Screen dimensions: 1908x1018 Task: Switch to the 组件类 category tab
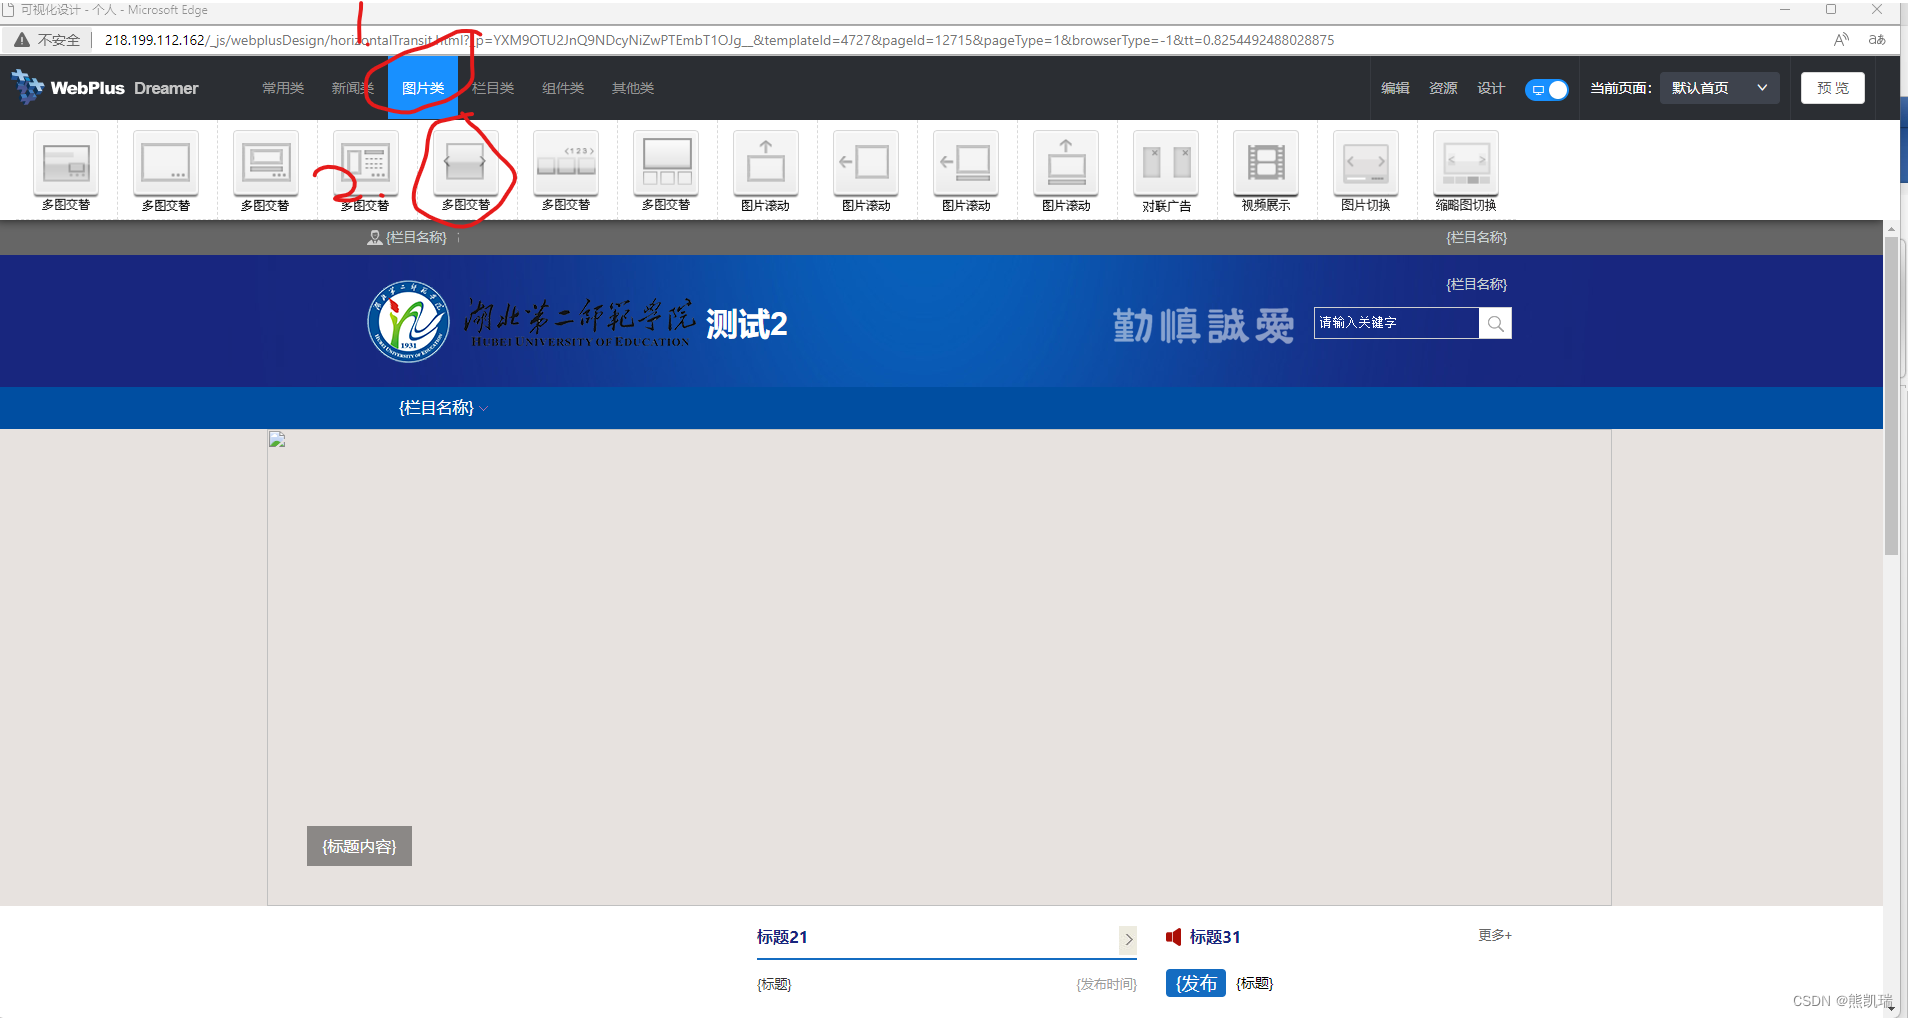pyautogui.click(x=562, y=88)
